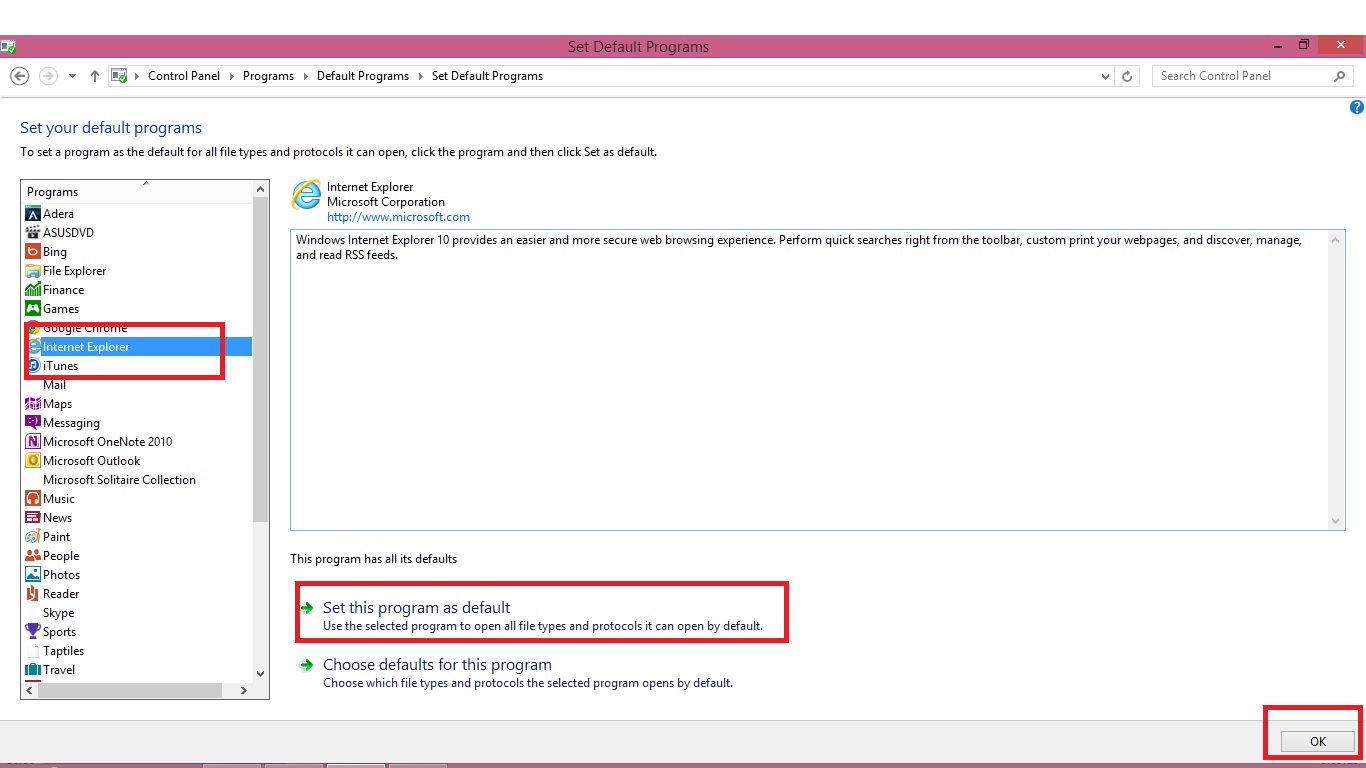Viewport: 1366px width, 768px height.
Task: Pick the Sports trophy icon
Action: coord(33,632)
